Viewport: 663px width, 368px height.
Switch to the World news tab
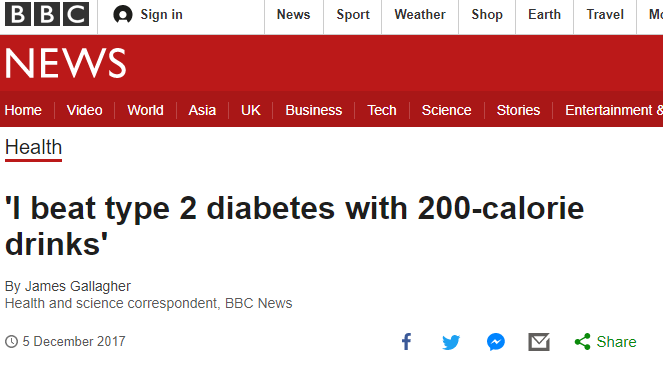pyautogui.click(x=145, y=110)
